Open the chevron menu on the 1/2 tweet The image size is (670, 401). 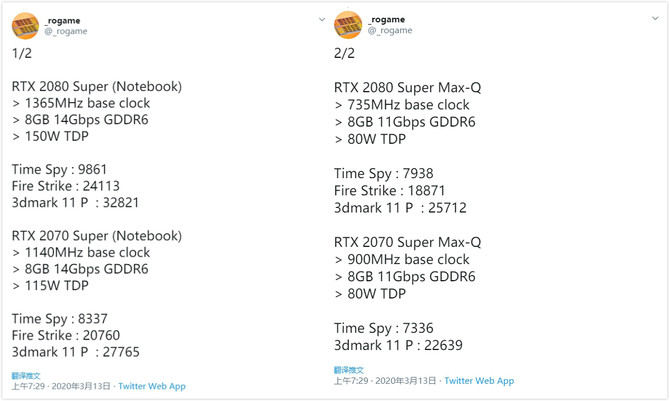point(322,19)
